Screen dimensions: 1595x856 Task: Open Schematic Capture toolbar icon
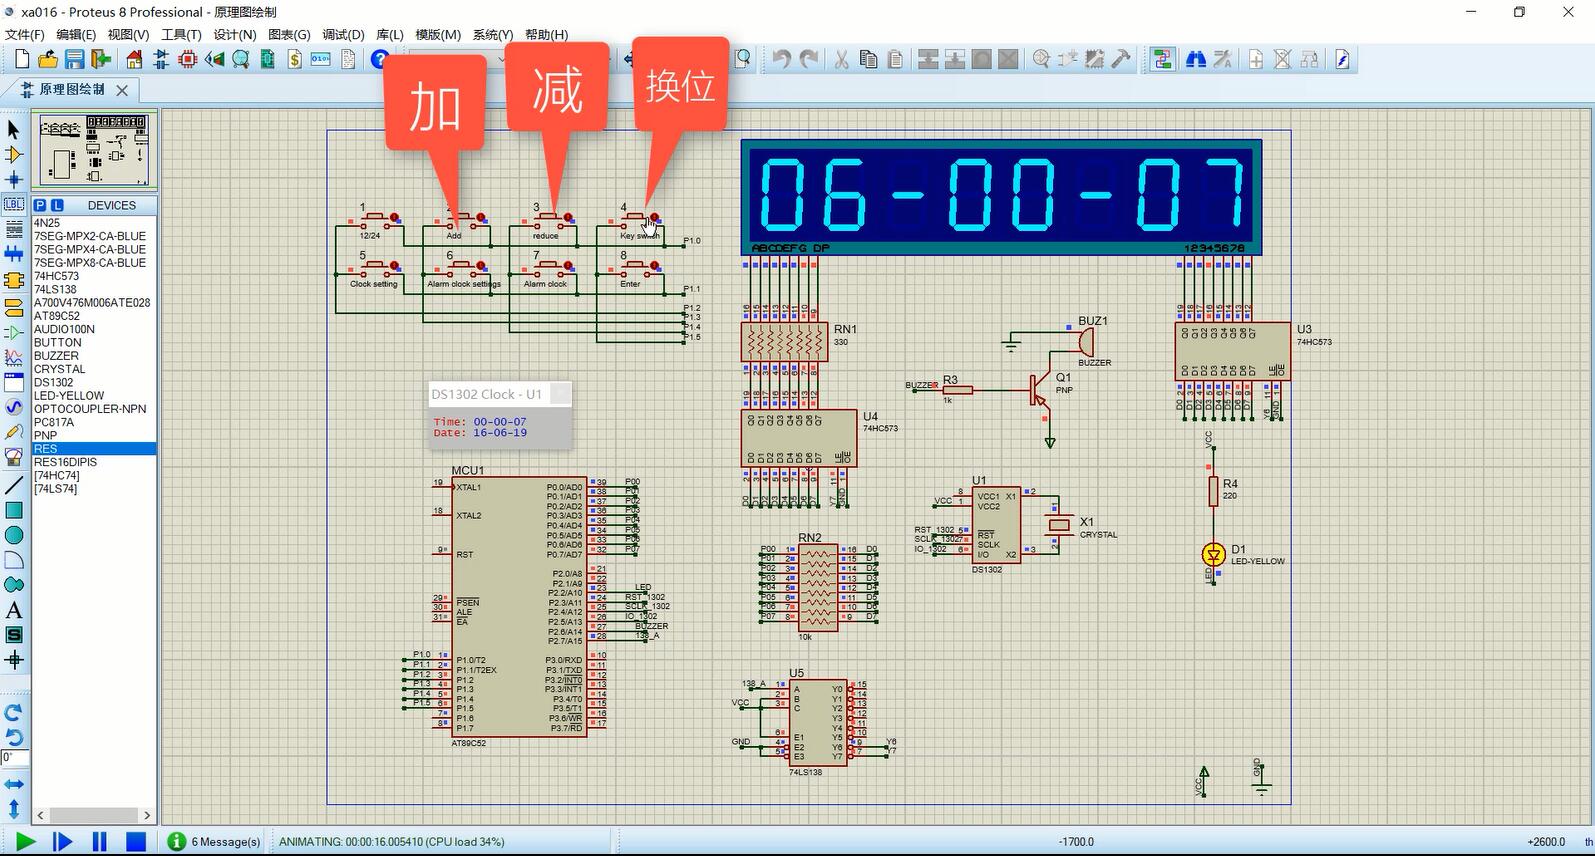[x=161, y=60]
